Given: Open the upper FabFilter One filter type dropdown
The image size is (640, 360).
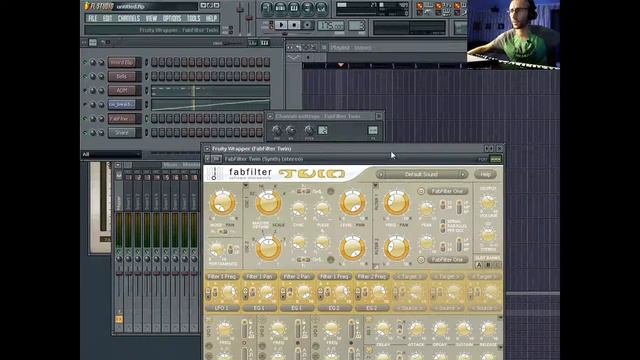Looking at the screenshot, I should click(447, 191).
